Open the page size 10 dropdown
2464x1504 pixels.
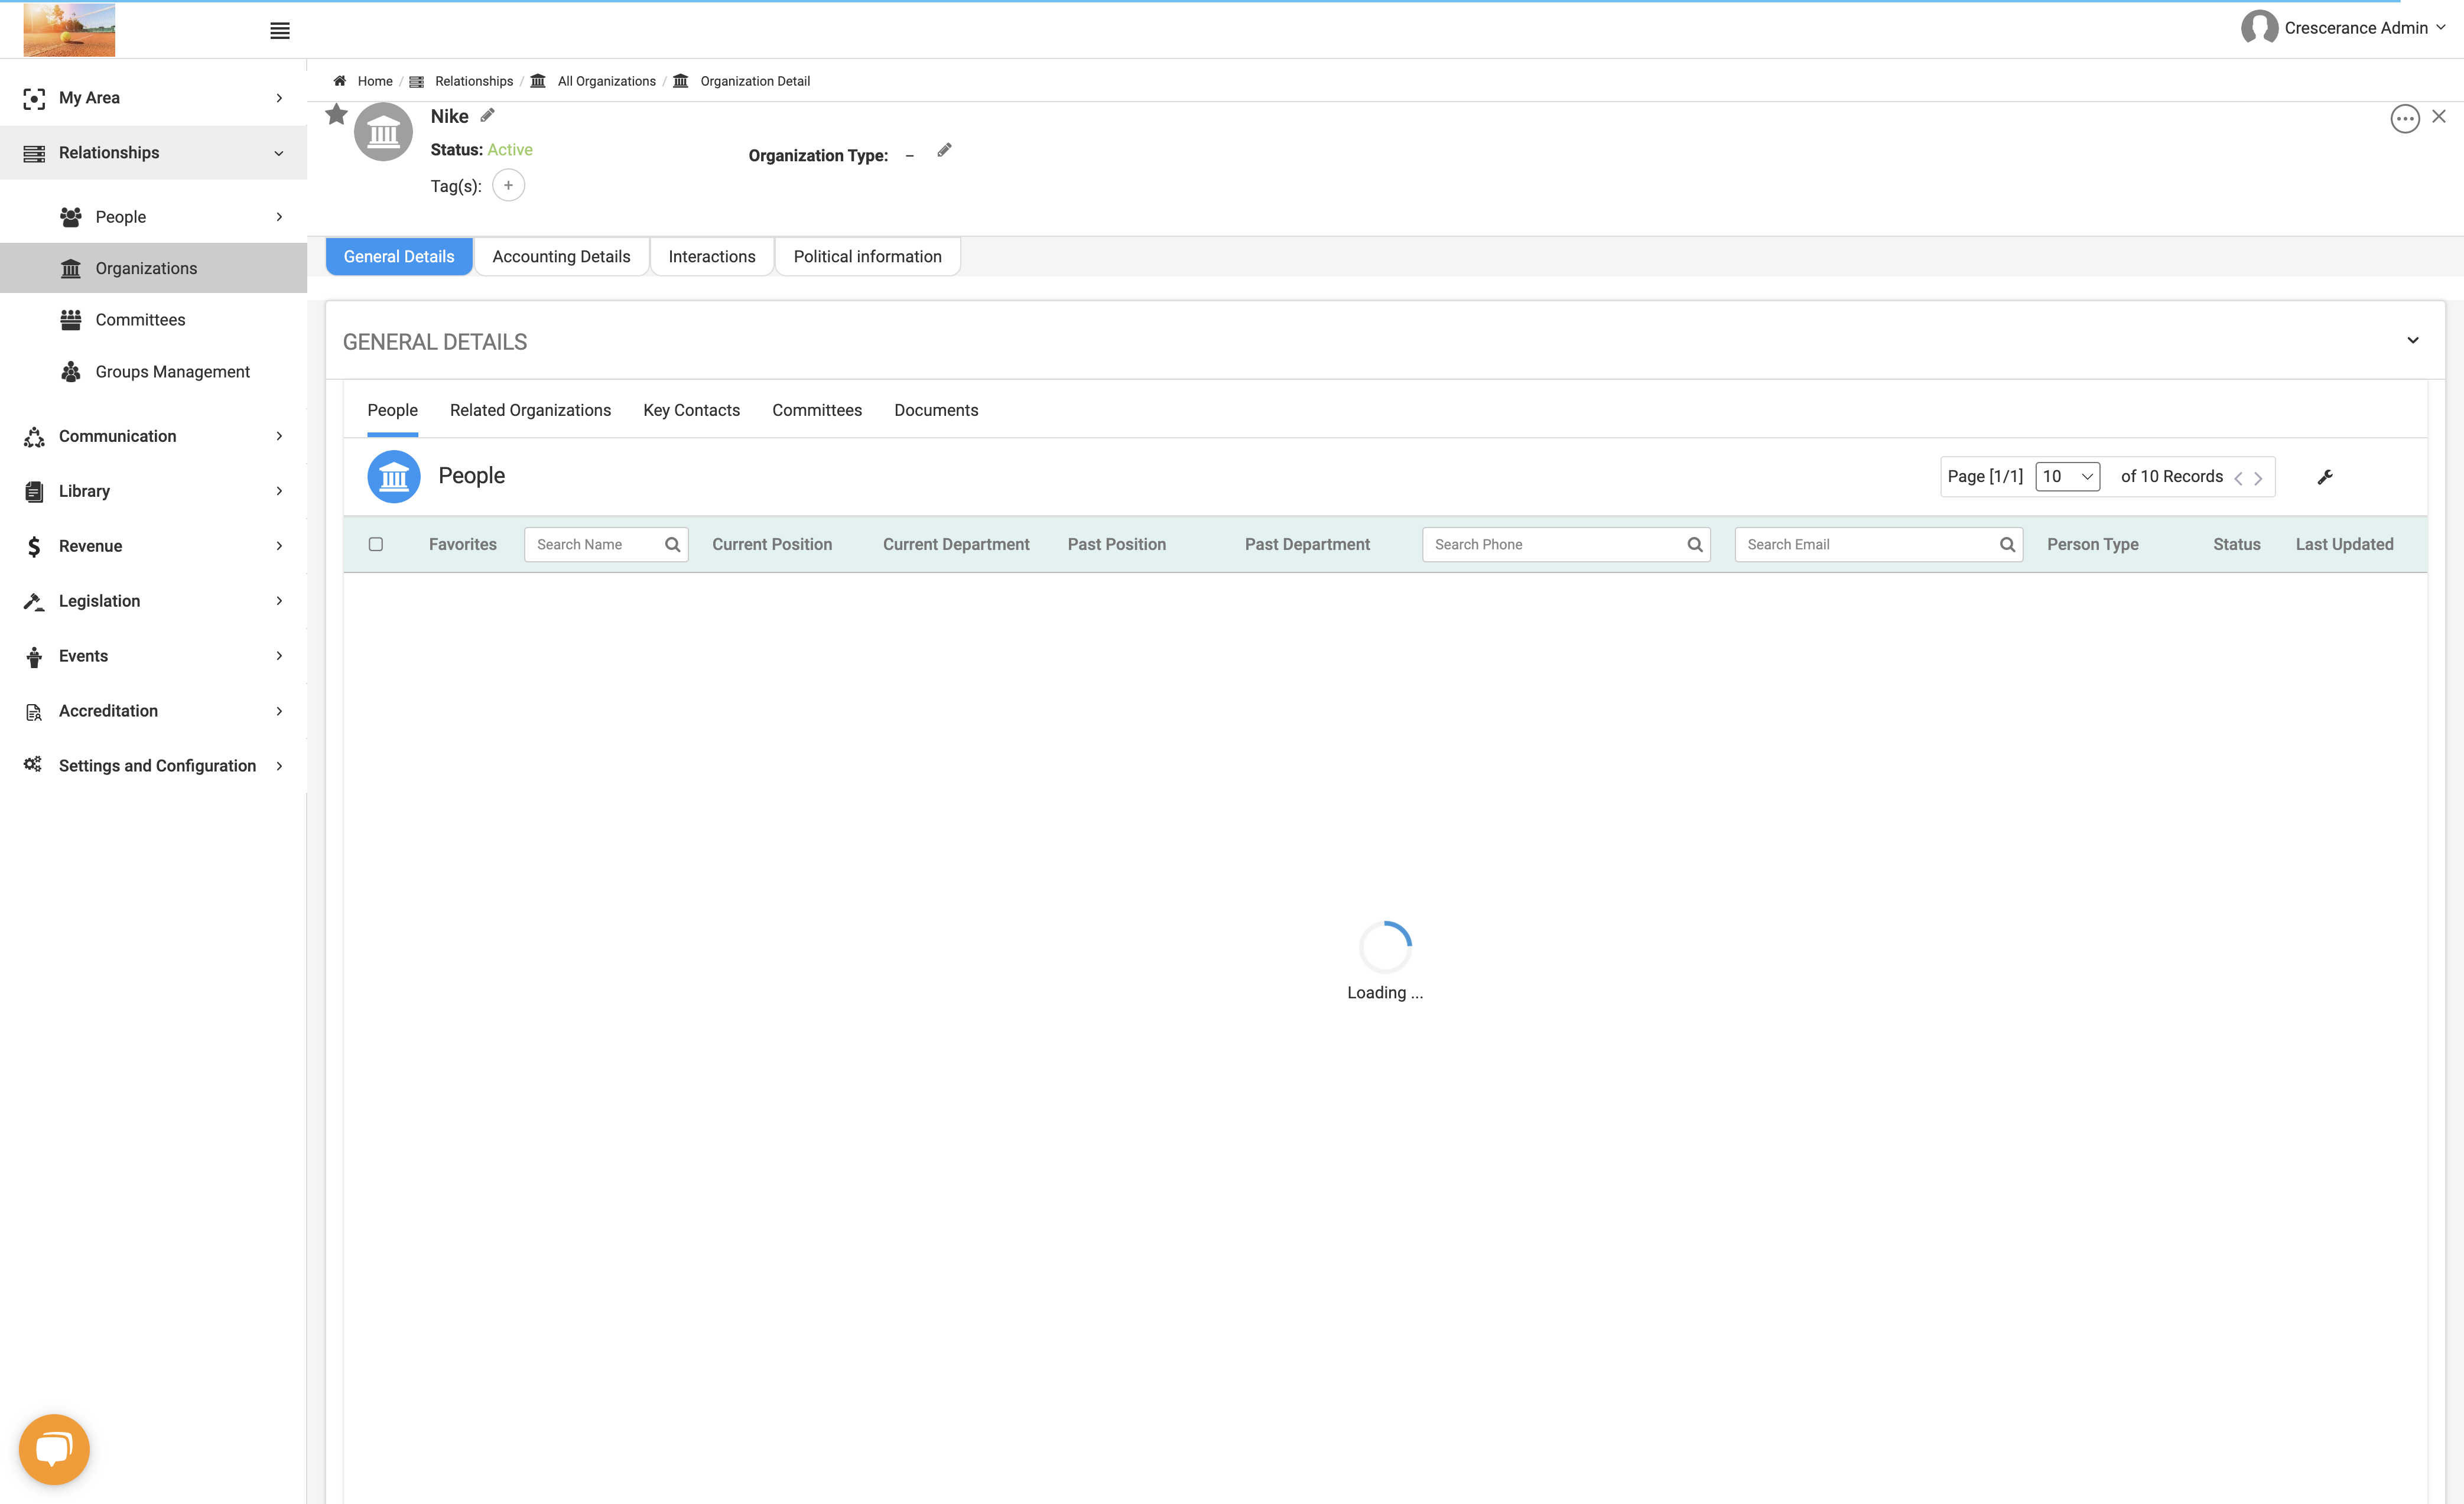tap(2067, 476)
